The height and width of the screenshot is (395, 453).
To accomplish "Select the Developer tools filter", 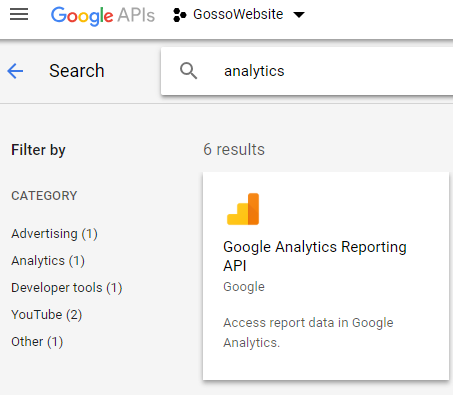I will click(x=67, y=288).
